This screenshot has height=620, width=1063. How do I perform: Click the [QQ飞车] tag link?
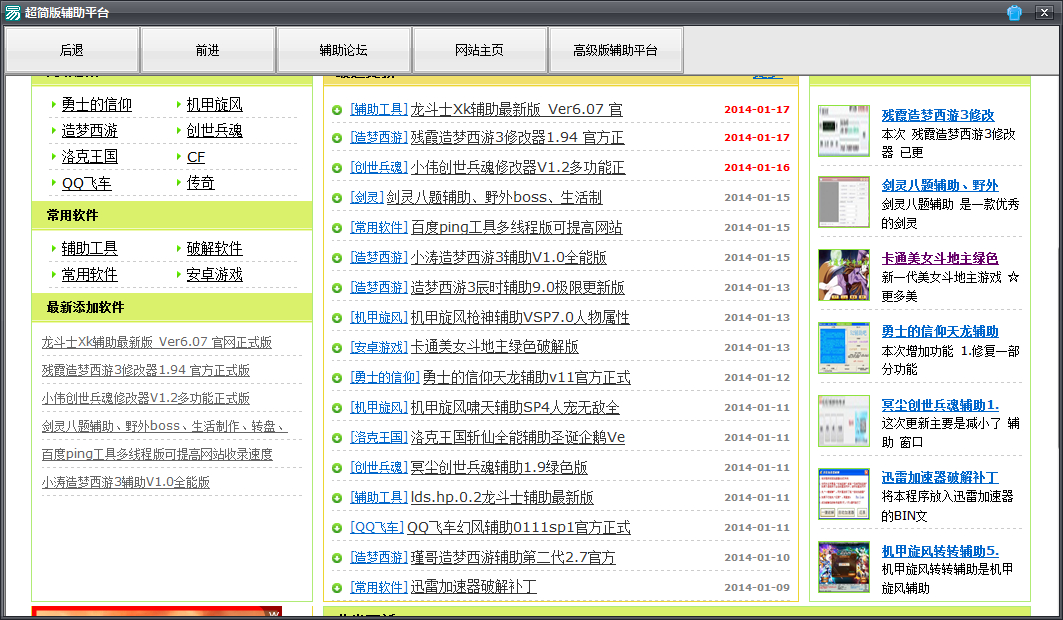coord(377,527)
